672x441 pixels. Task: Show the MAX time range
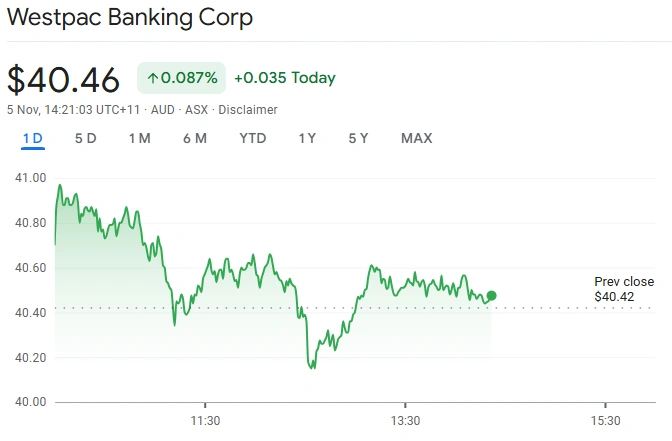pos(417,138)
